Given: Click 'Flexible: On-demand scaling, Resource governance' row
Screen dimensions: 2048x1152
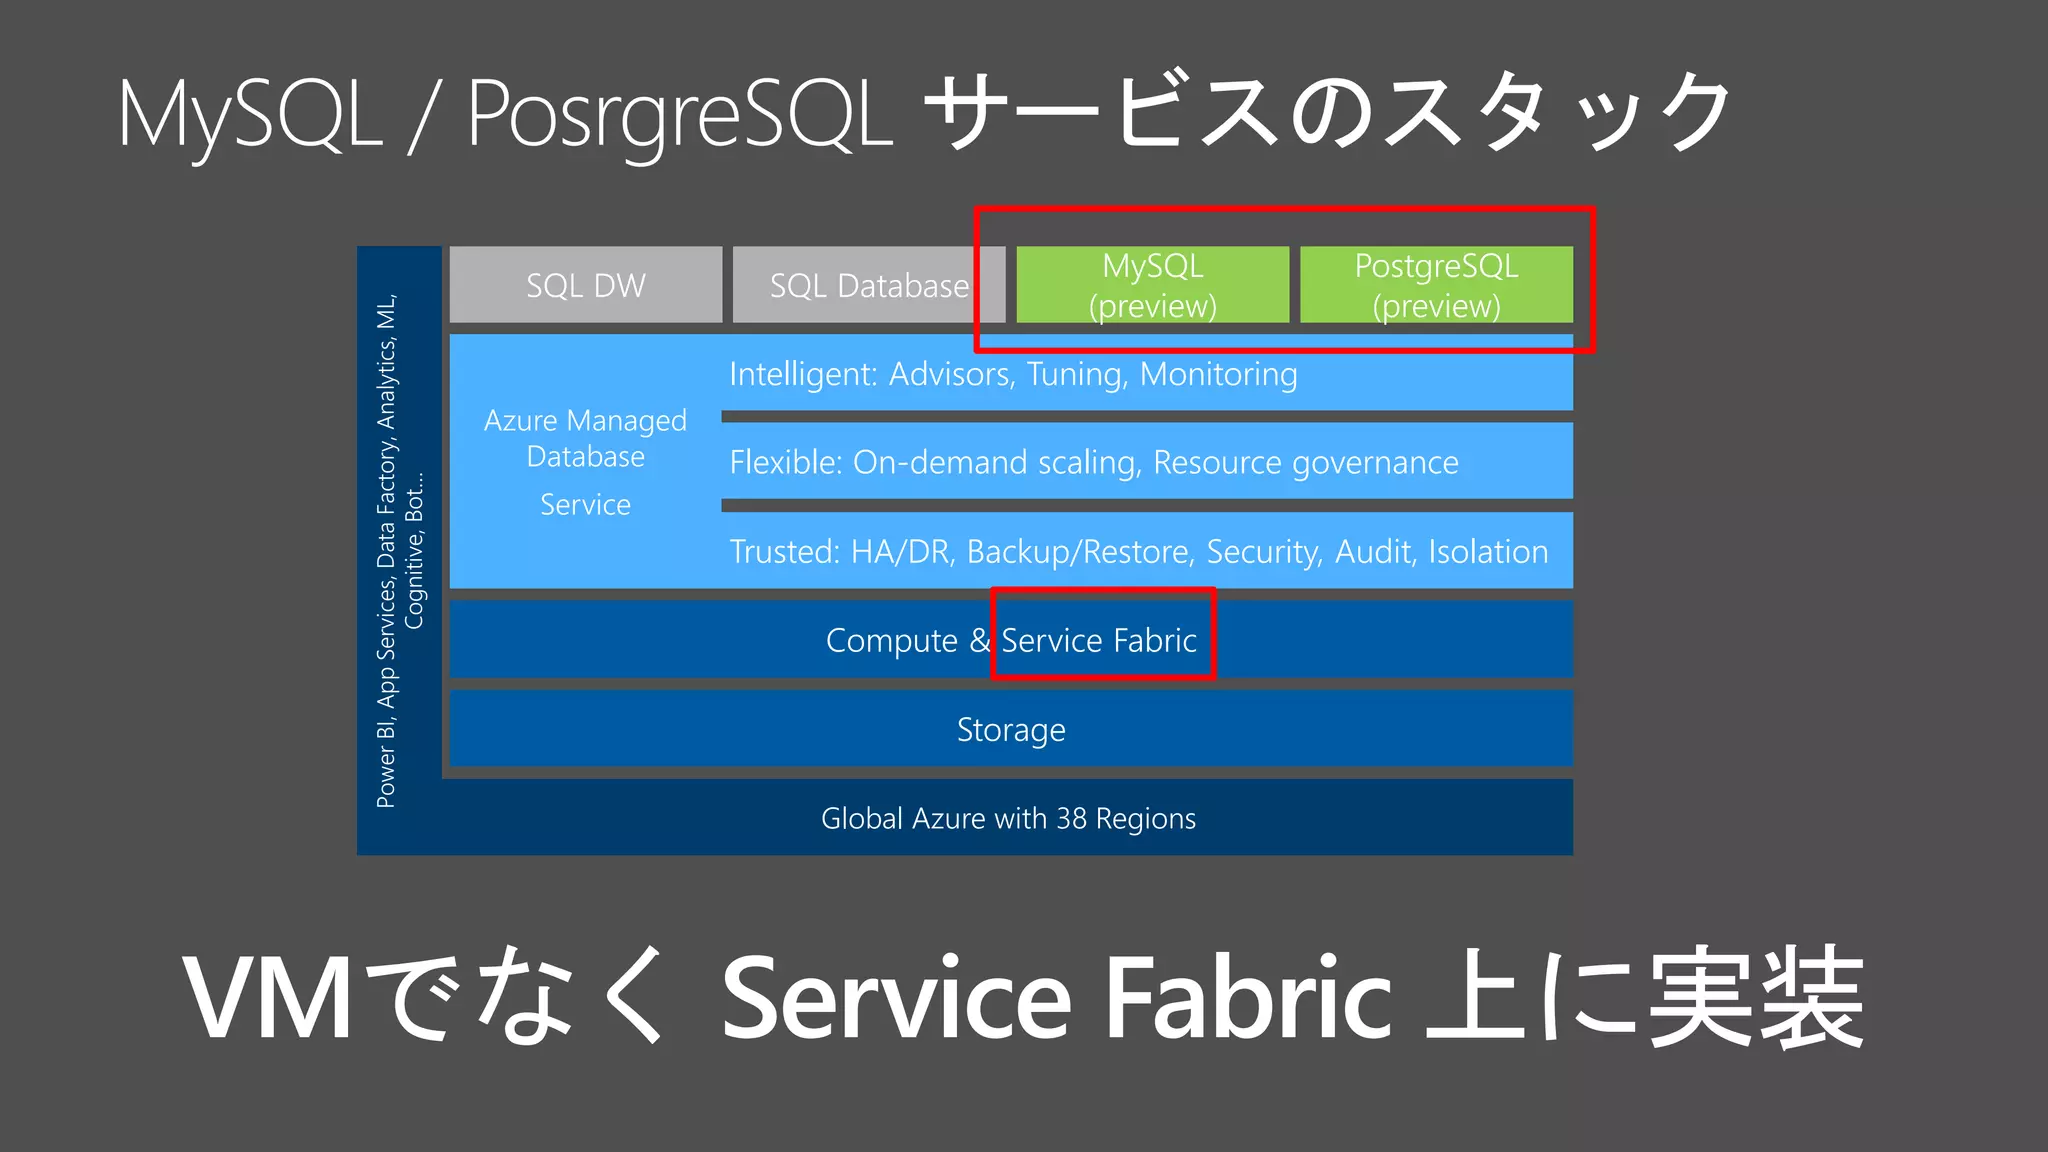Looking at the screenshot, I should (1147, 461).
